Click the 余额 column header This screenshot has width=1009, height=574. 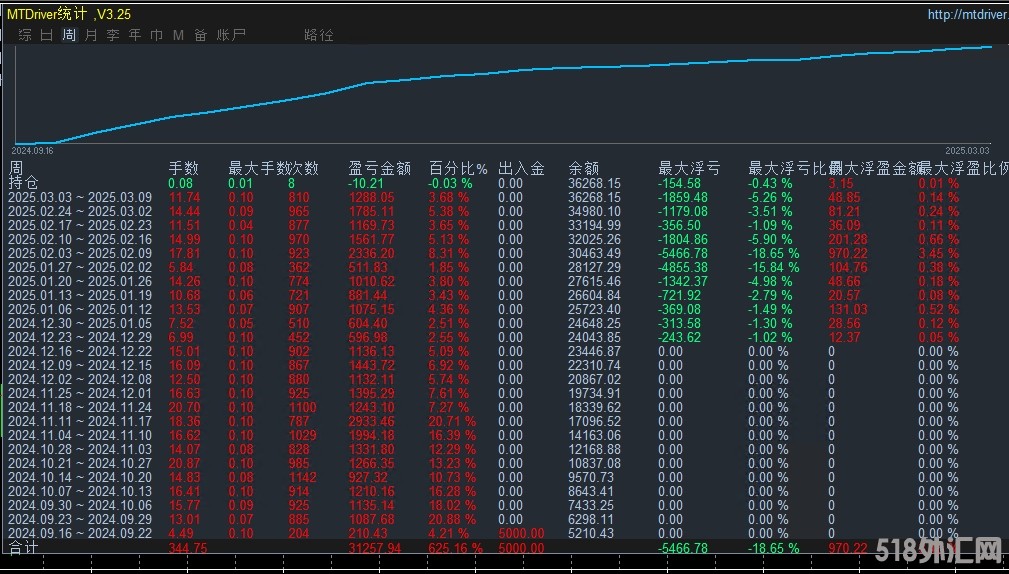pyautogui.click(x=584, y=169)
